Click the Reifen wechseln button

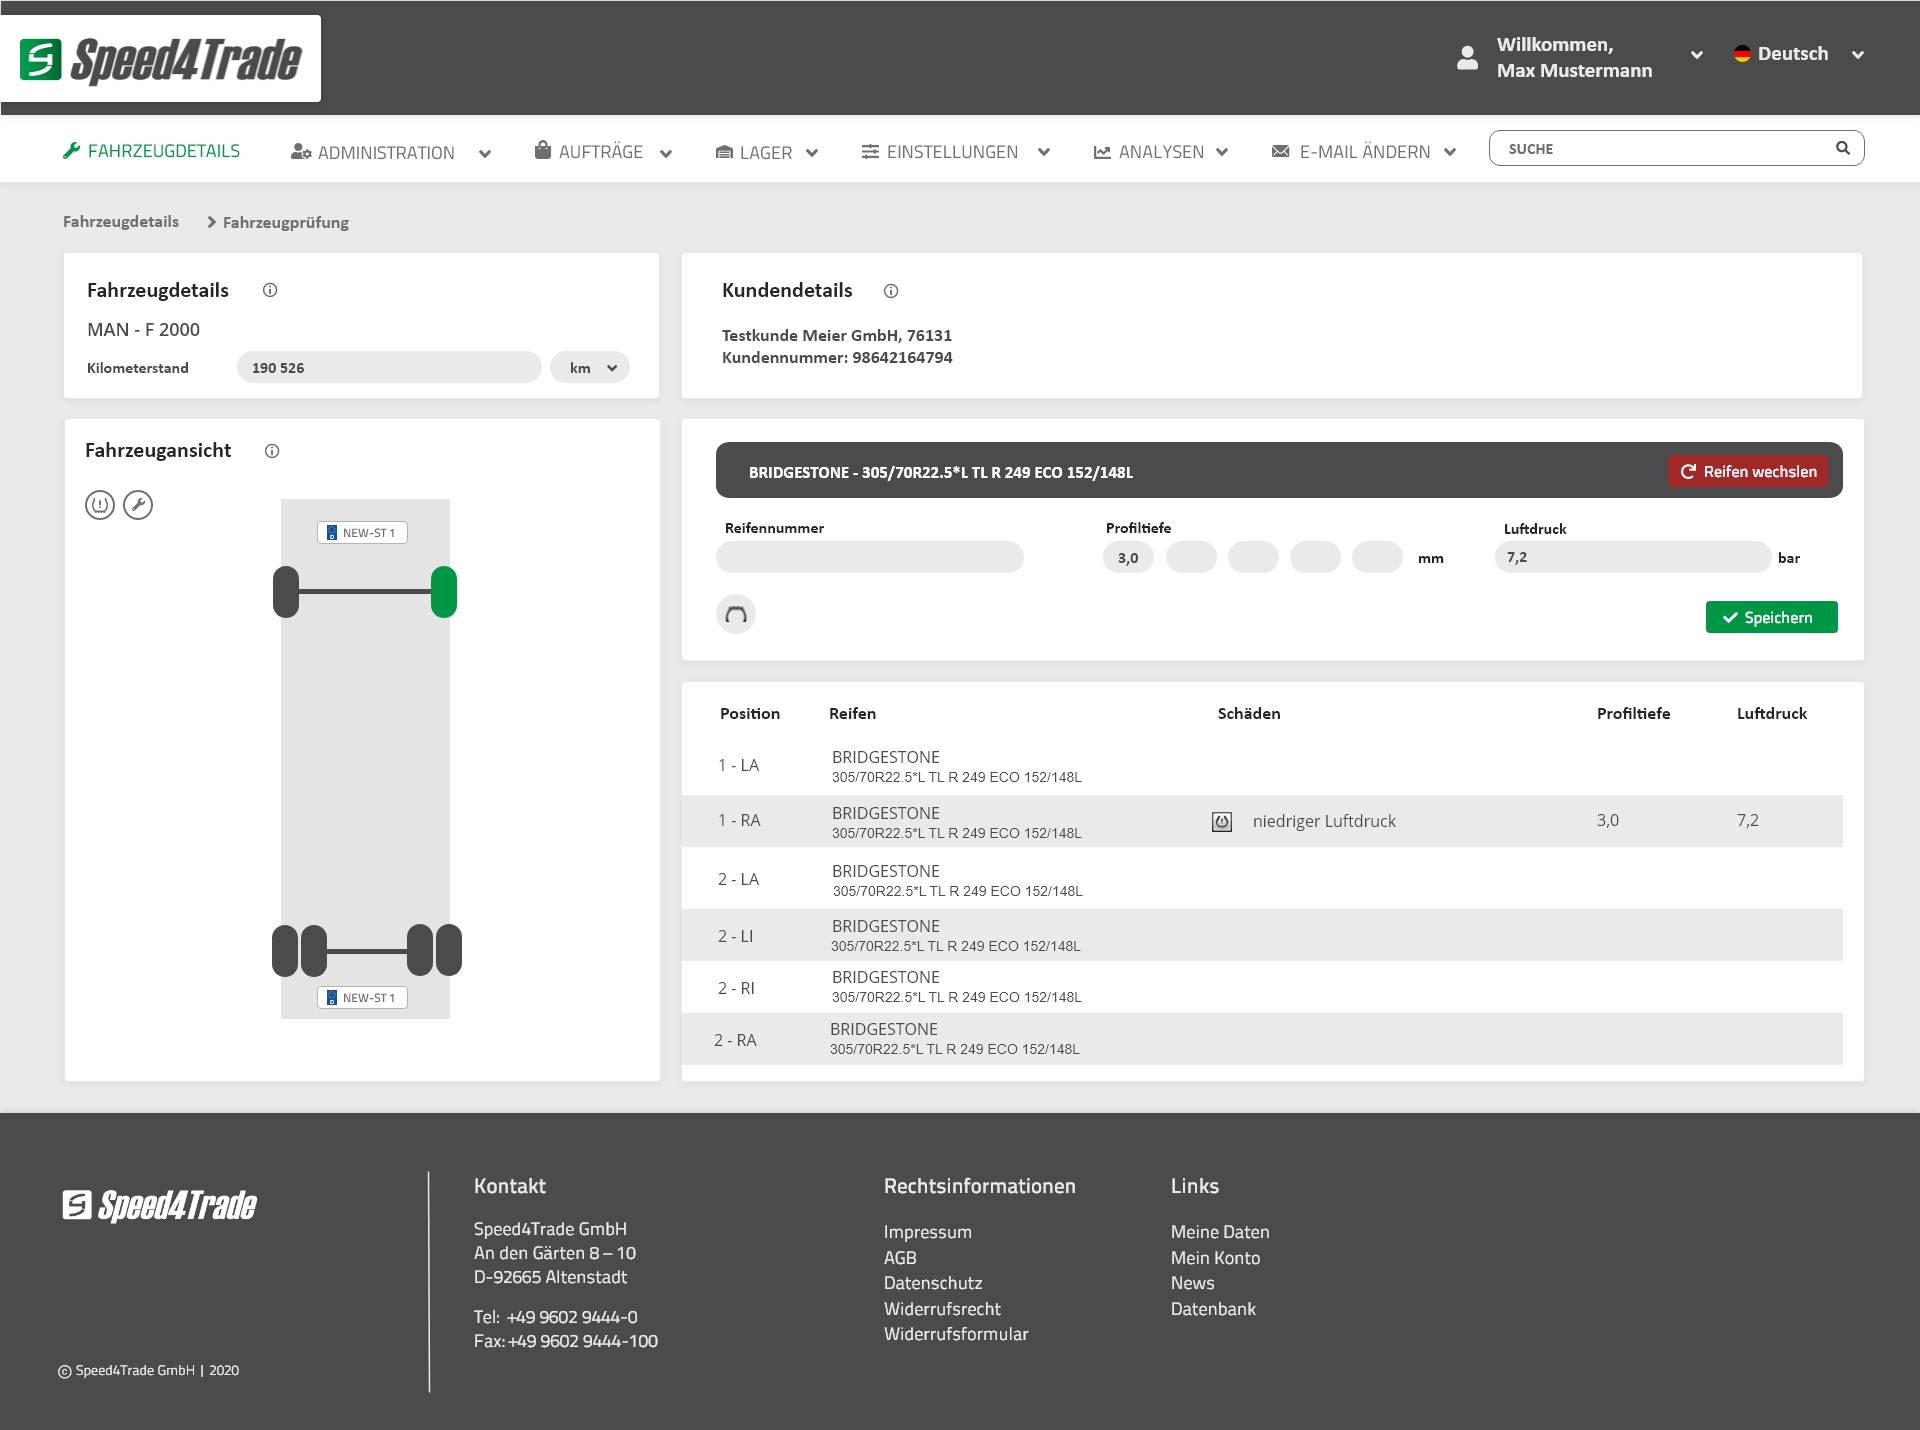(1747, 471)
